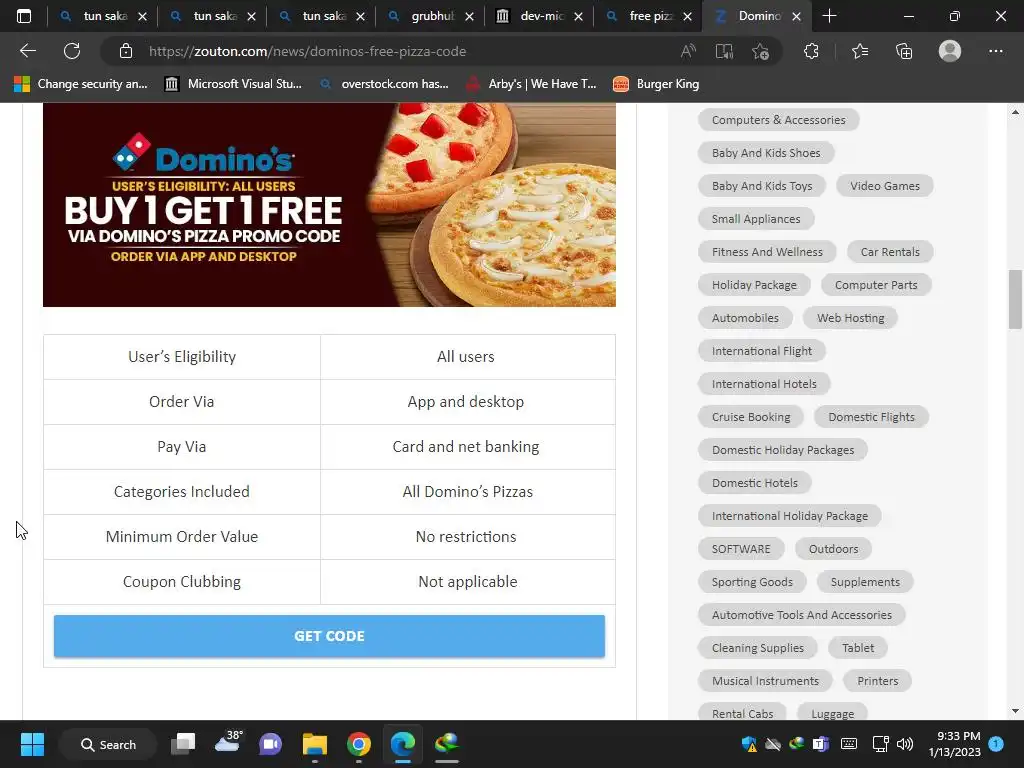Image resolution: width=1024 pixels, height=768 pixels.
Task: Open the weather widget showing 38°
Action: (x=227, y=744)
